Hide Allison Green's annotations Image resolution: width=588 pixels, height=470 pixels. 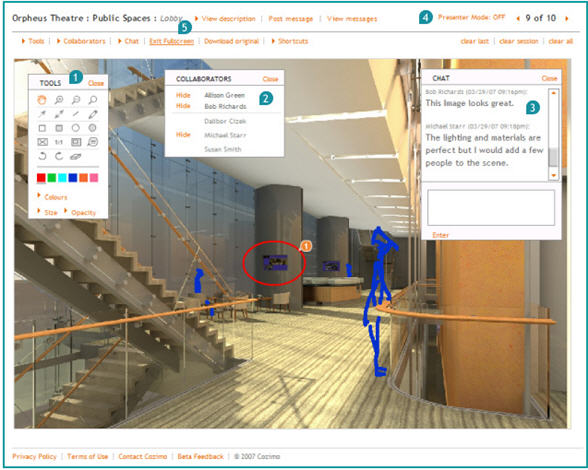183,95
